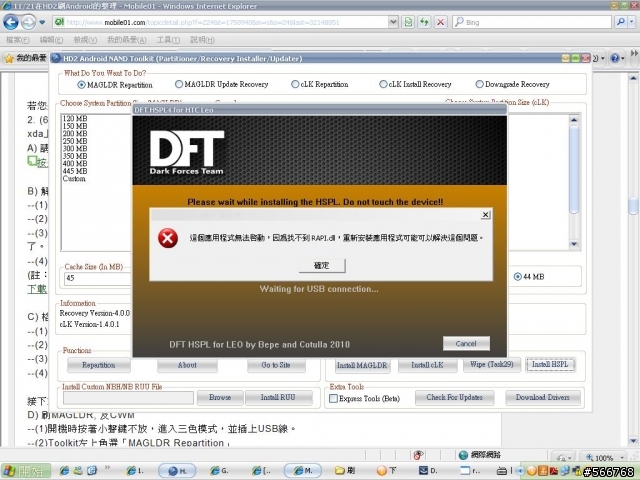Click the Install HSPL button

550,364
